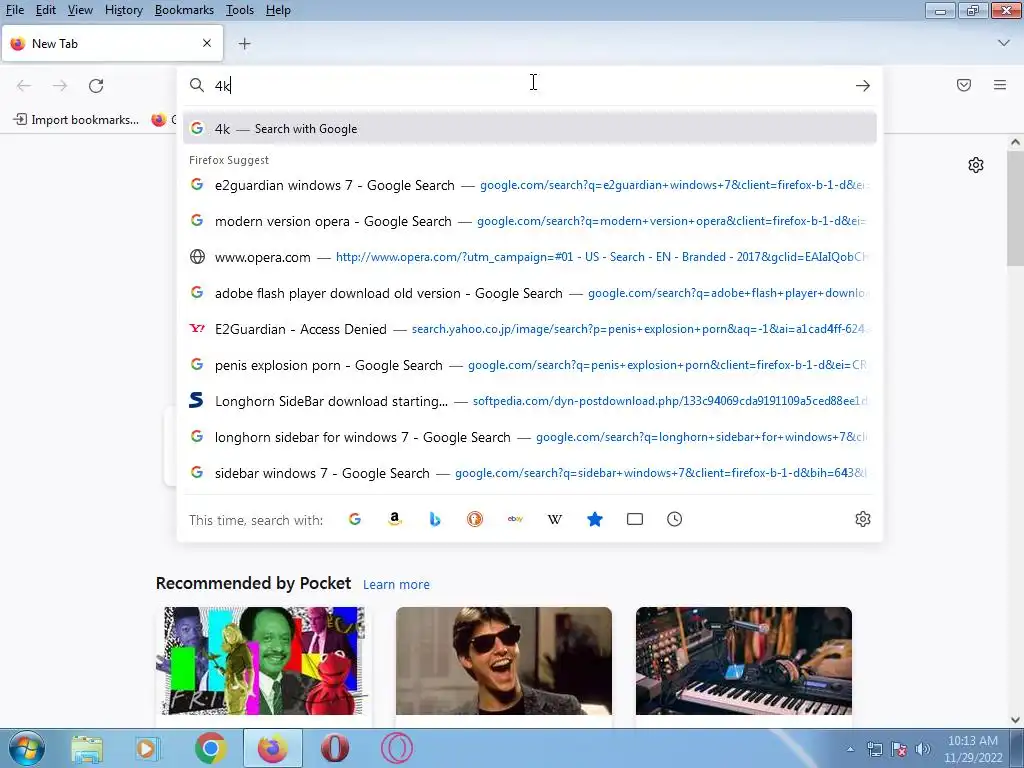Search history with the clock icon

(675, 519)
